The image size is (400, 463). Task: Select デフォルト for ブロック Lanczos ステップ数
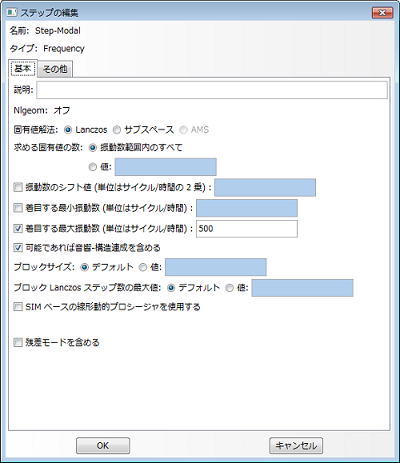tap(171, 288)
